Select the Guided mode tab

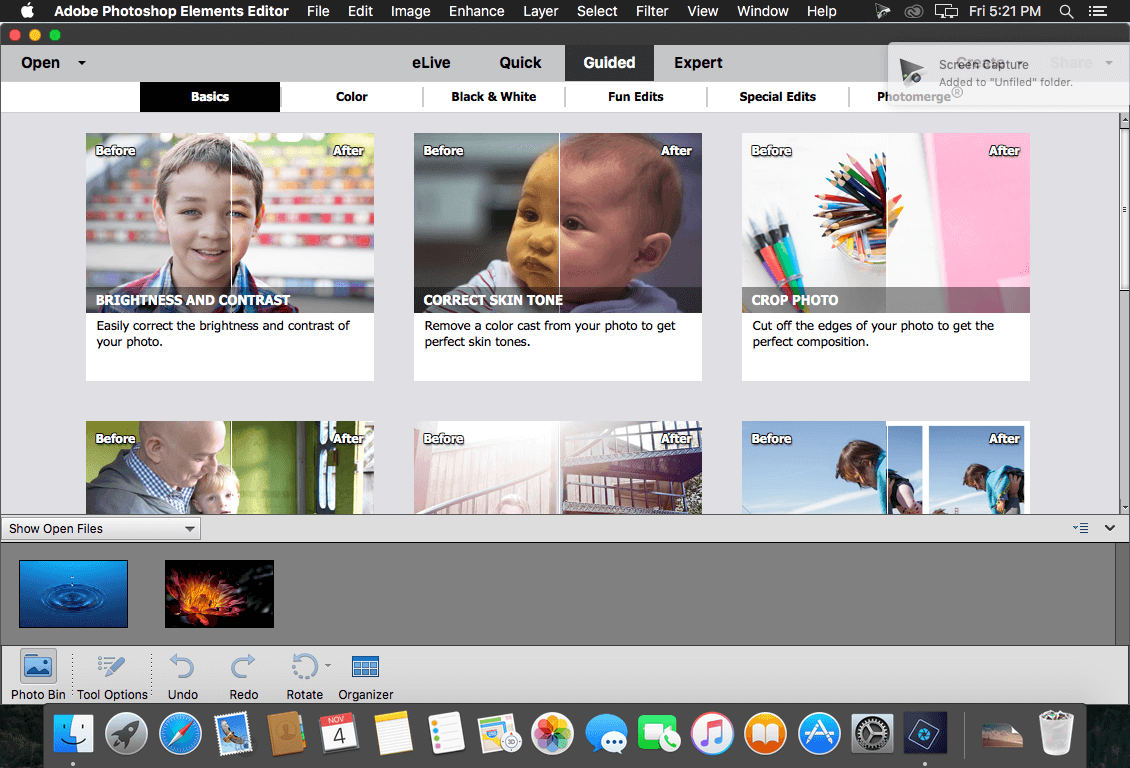pyautogui.click(x=609, y=63)
